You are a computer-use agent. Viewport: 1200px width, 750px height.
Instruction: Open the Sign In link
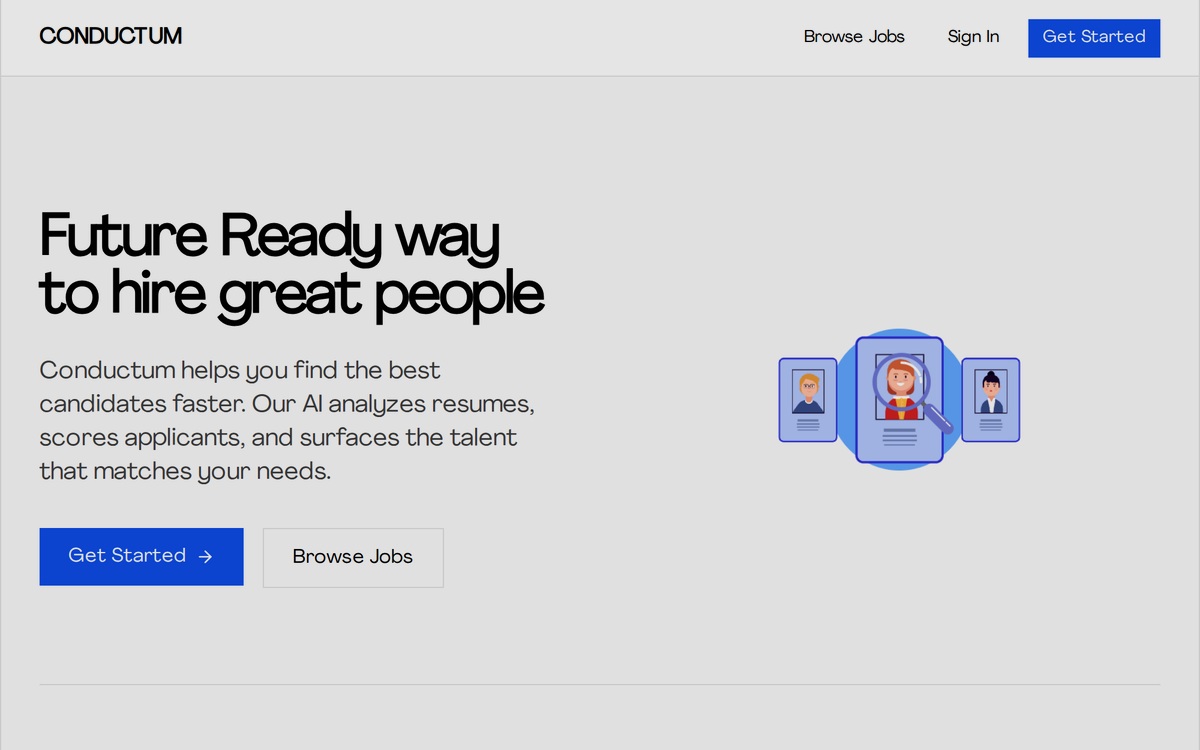pos(973,37)
